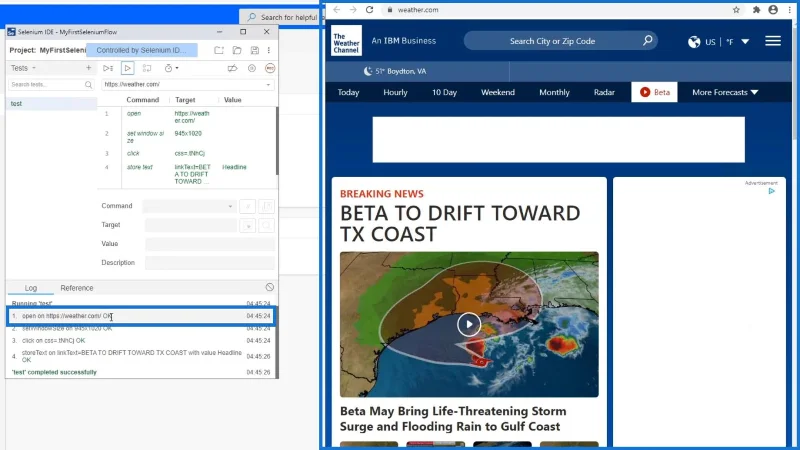Toggle disable breakpoints icon

point(232,68)
